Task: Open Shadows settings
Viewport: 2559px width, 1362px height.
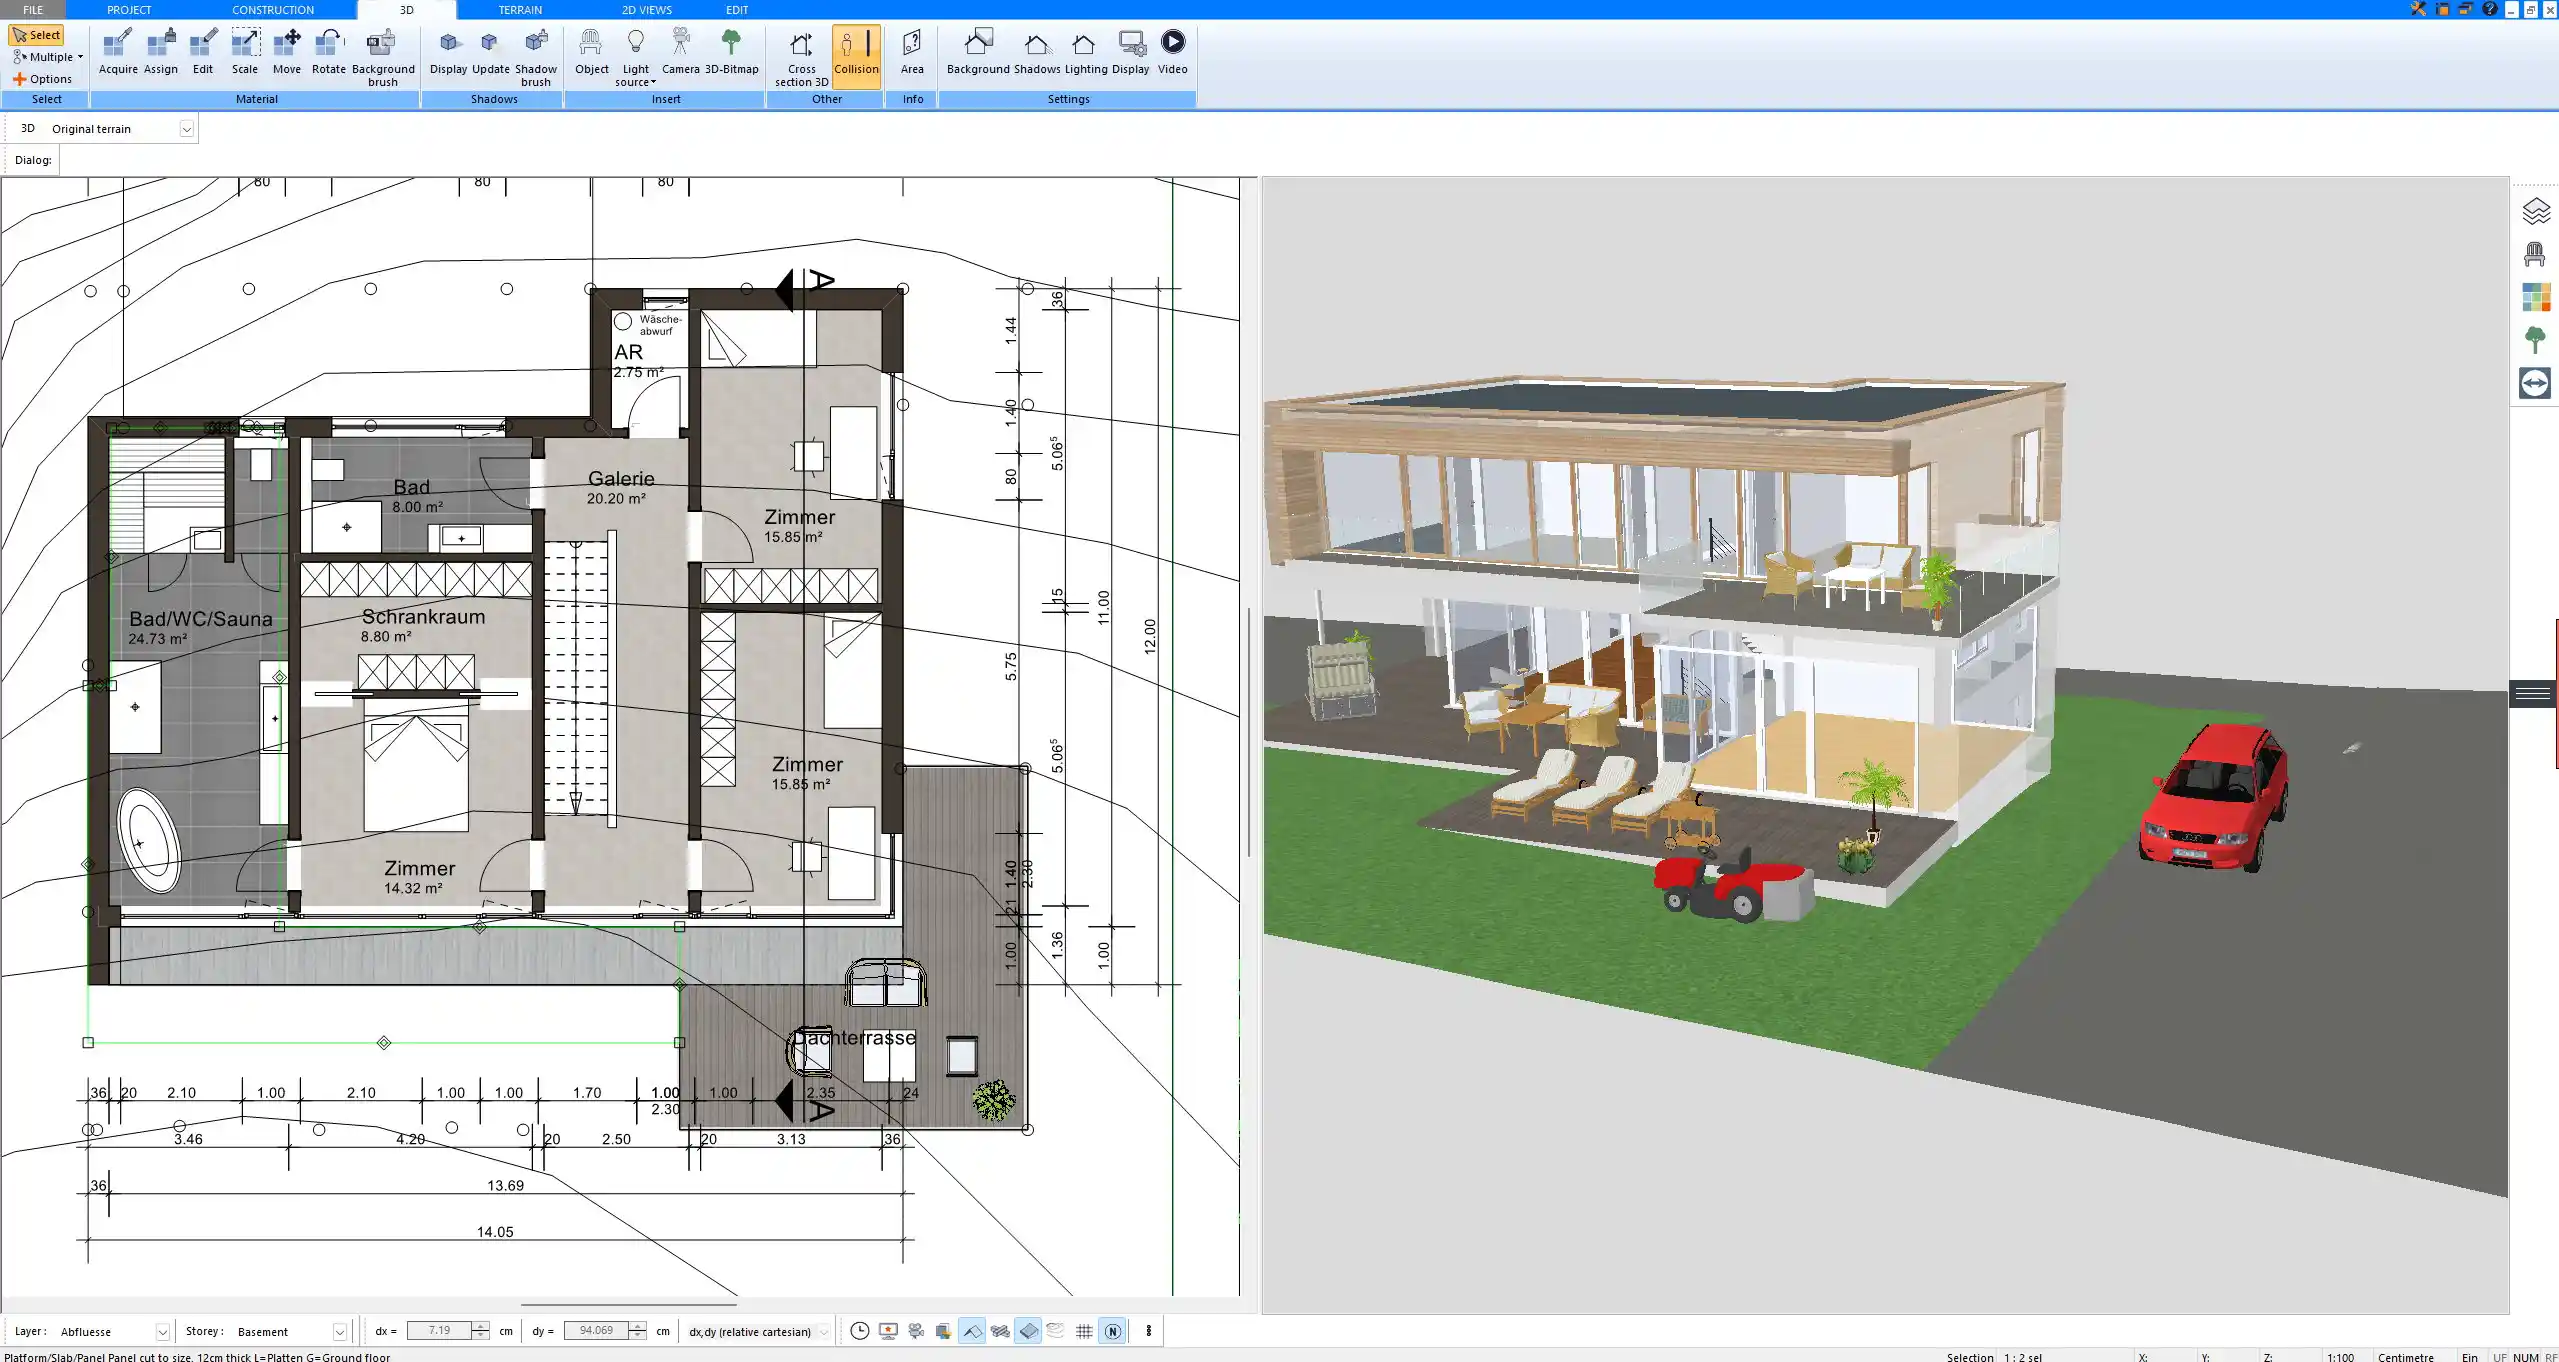Action: point(1037,52)
